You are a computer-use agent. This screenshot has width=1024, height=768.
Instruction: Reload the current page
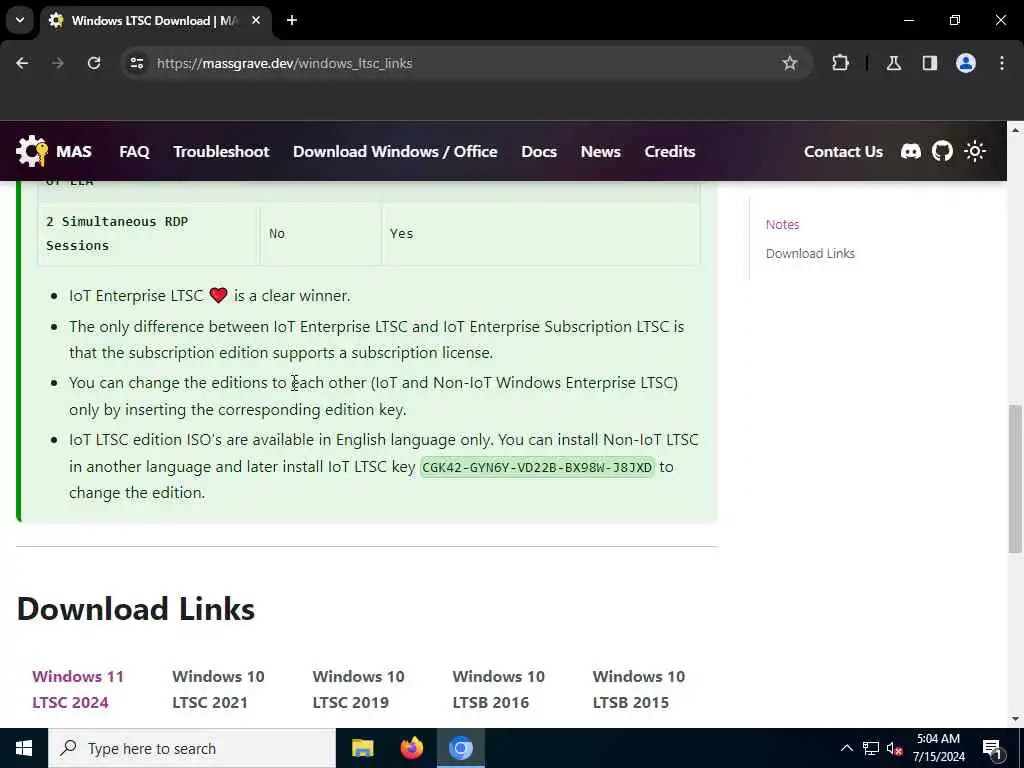(94, 63)
